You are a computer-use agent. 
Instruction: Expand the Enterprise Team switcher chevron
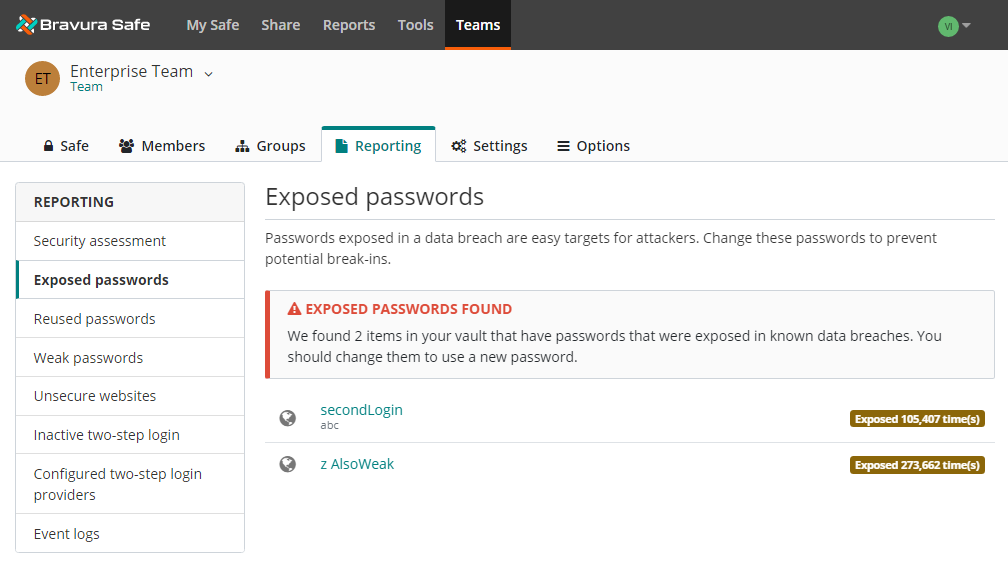coord(208,74)
